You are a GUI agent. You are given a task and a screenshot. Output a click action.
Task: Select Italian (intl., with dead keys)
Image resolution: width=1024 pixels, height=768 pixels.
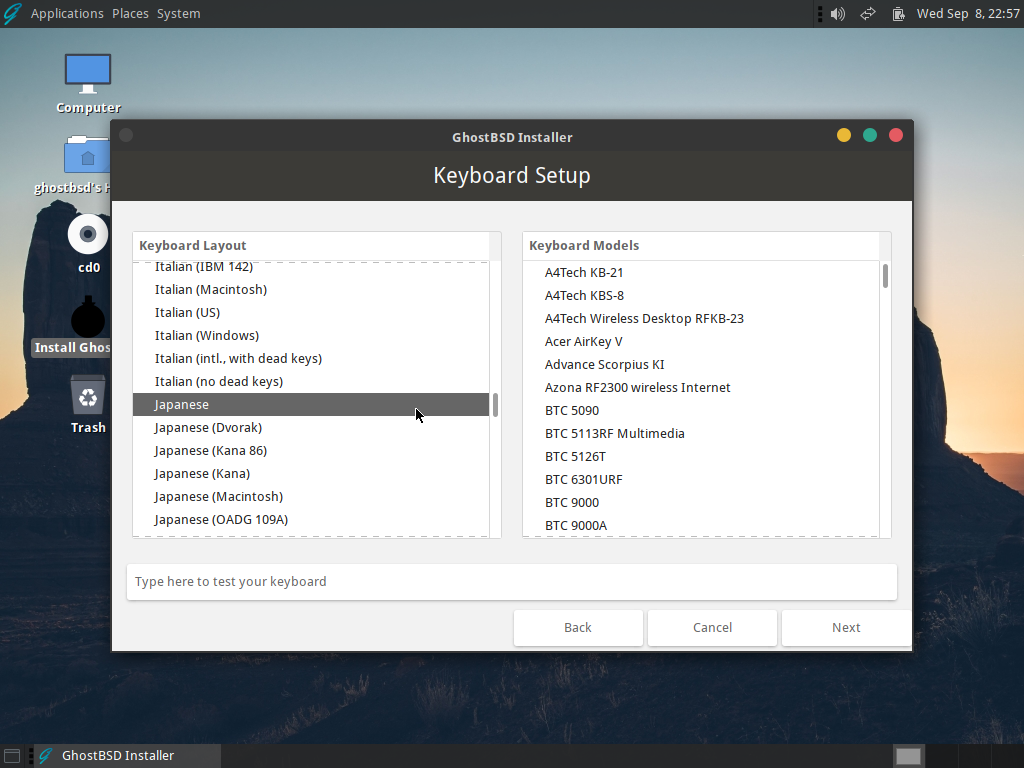point(311,359)
